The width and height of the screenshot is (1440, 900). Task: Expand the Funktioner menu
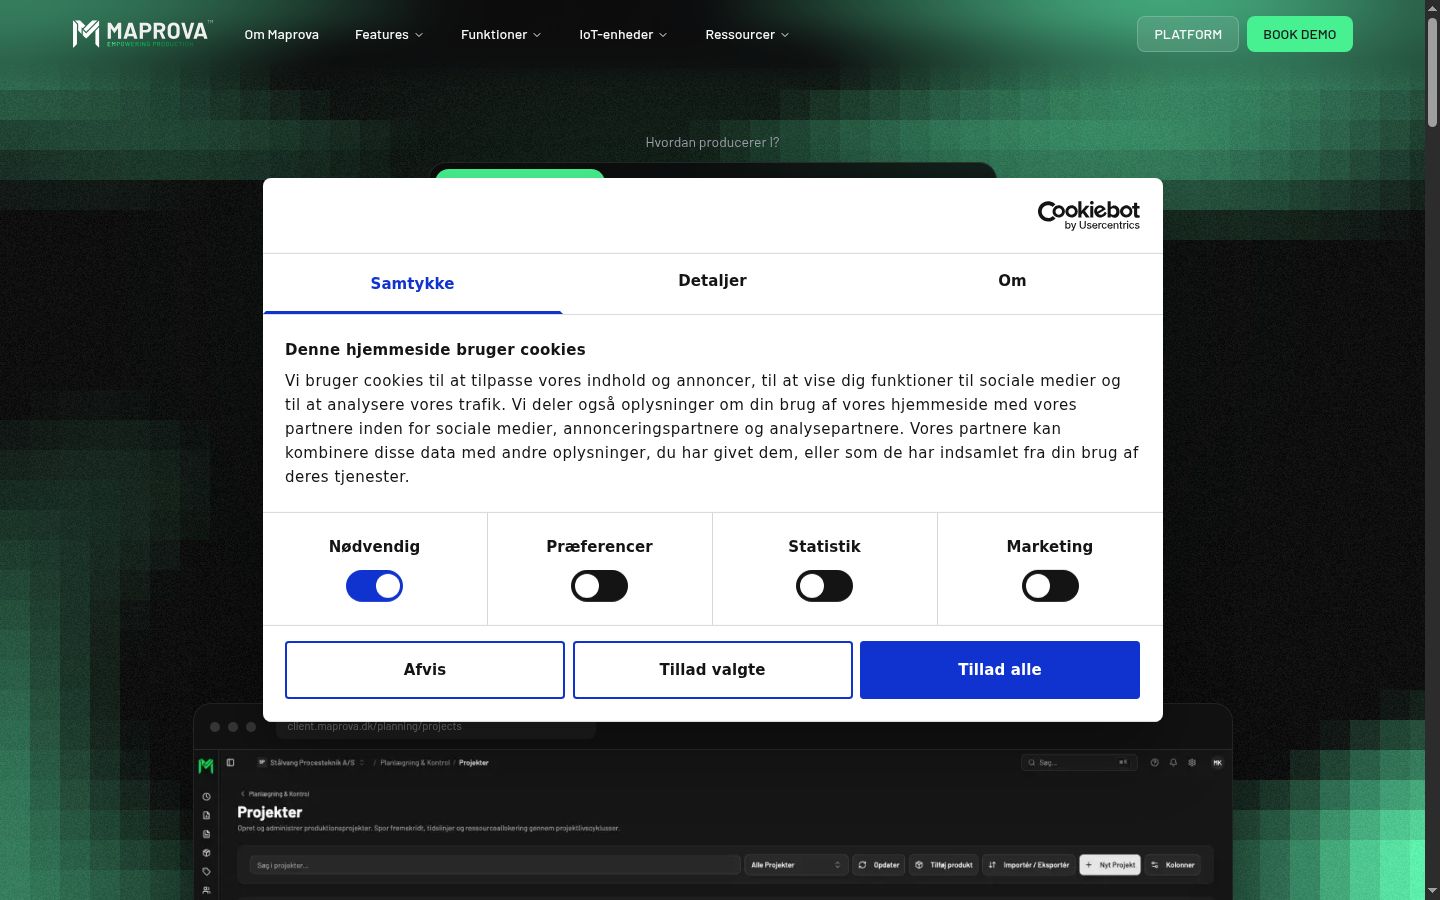[501, 34]
